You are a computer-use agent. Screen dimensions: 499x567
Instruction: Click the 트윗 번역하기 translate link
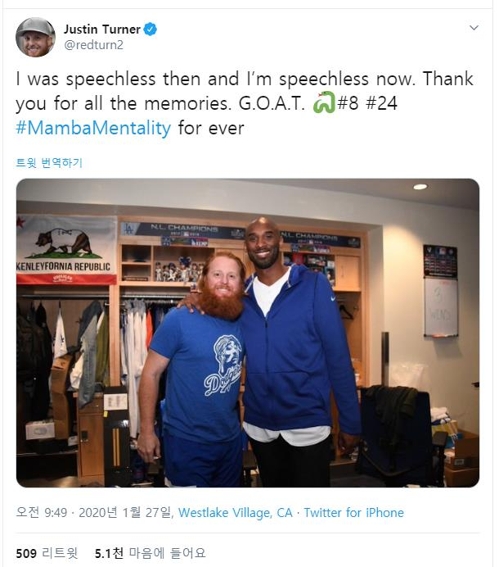(49, 163)
